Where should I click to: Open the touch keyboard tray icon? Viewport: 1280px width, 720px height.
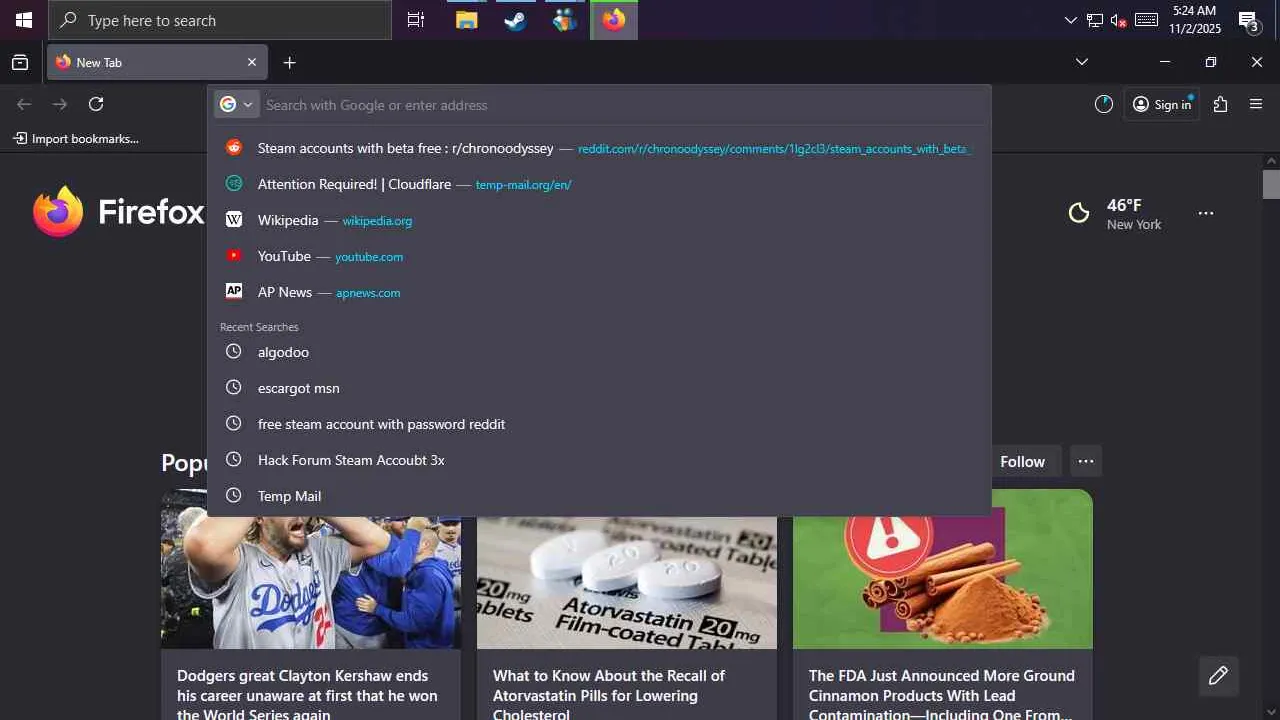pos(1147,20)
